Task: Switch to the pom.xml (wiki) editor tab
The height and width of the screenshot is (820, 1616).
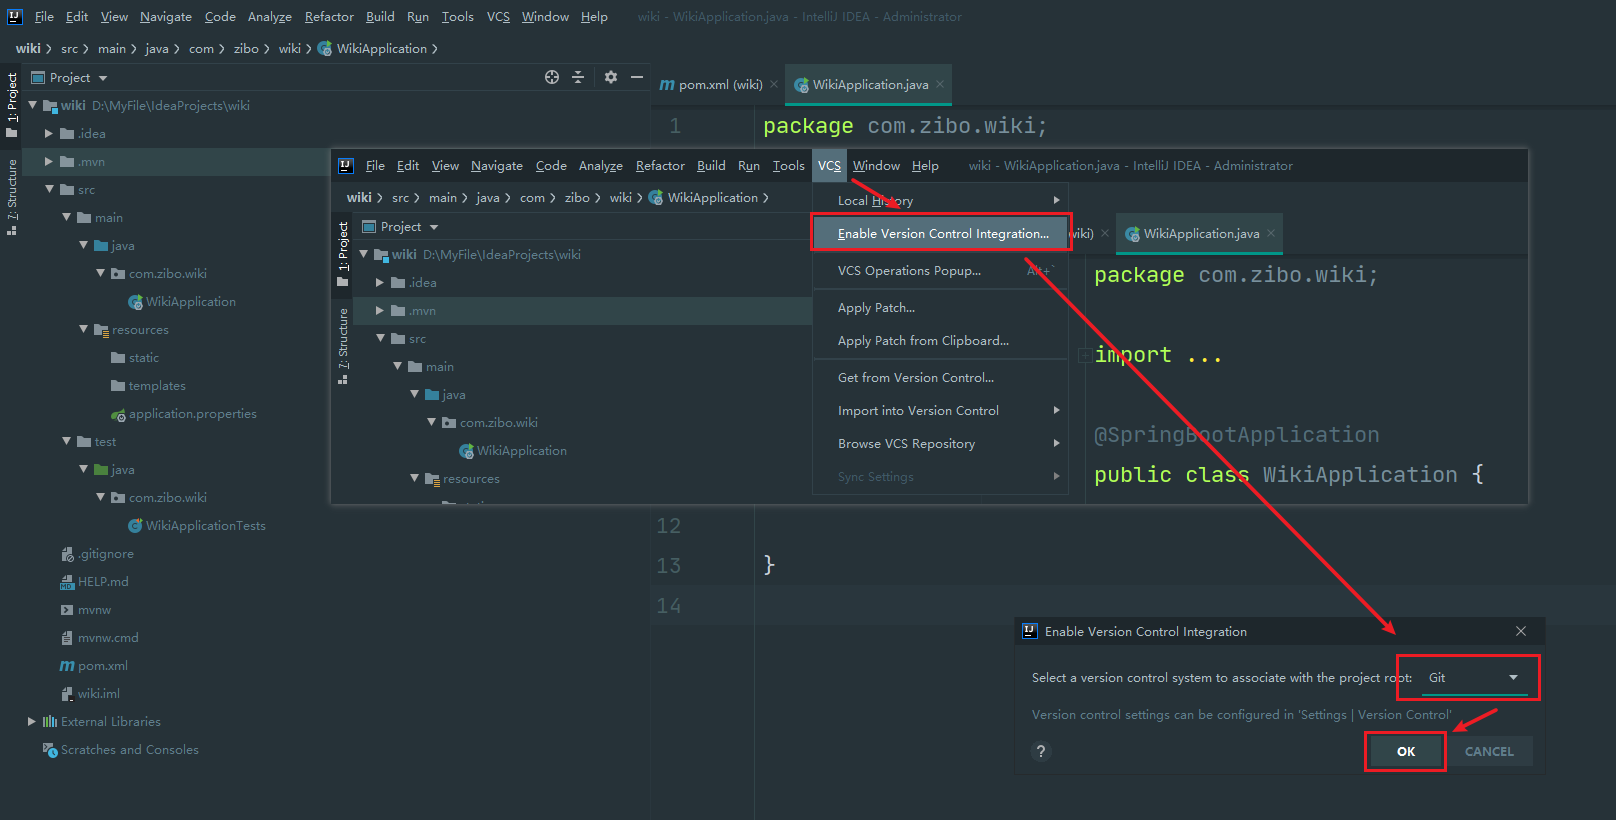Action: pos(711,85)
